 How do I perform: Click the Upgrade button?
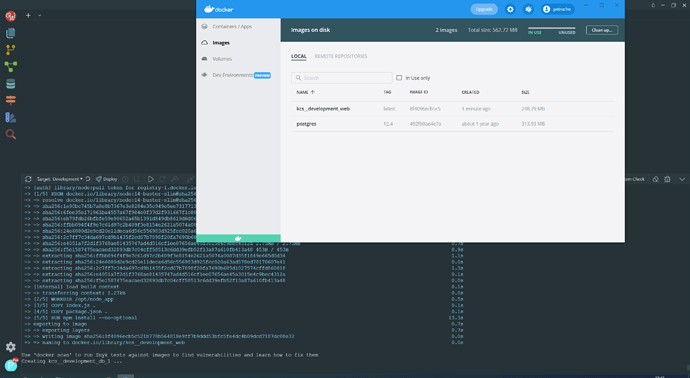[x=484, y=9]
